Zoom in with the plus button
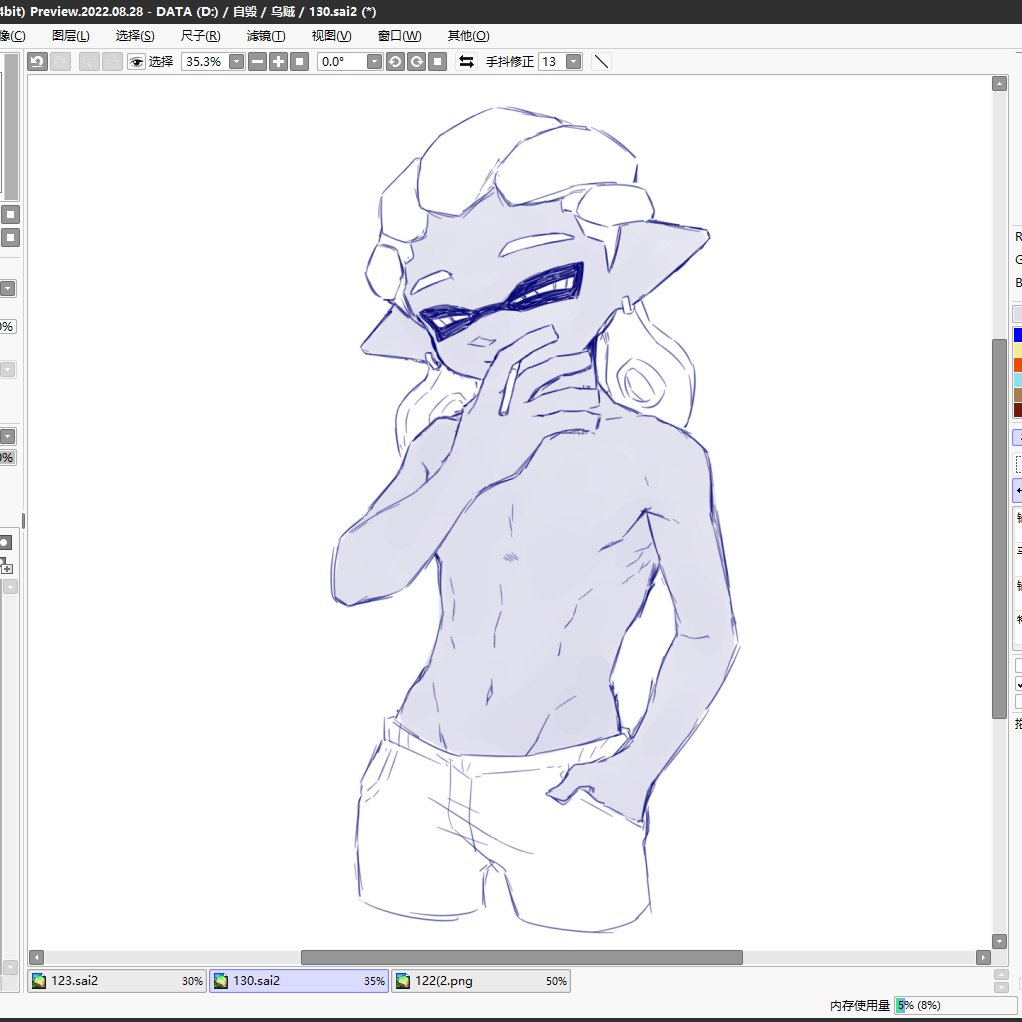The width and height of the screenshot is (1022, 1022). [x=278, y=61]
